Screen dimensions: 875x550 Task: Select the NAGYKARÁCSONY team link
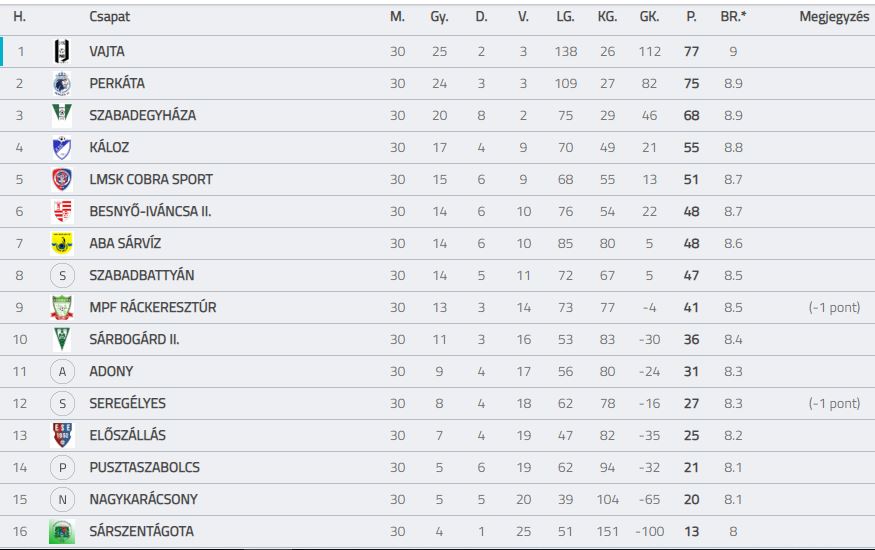click(143, 499)
